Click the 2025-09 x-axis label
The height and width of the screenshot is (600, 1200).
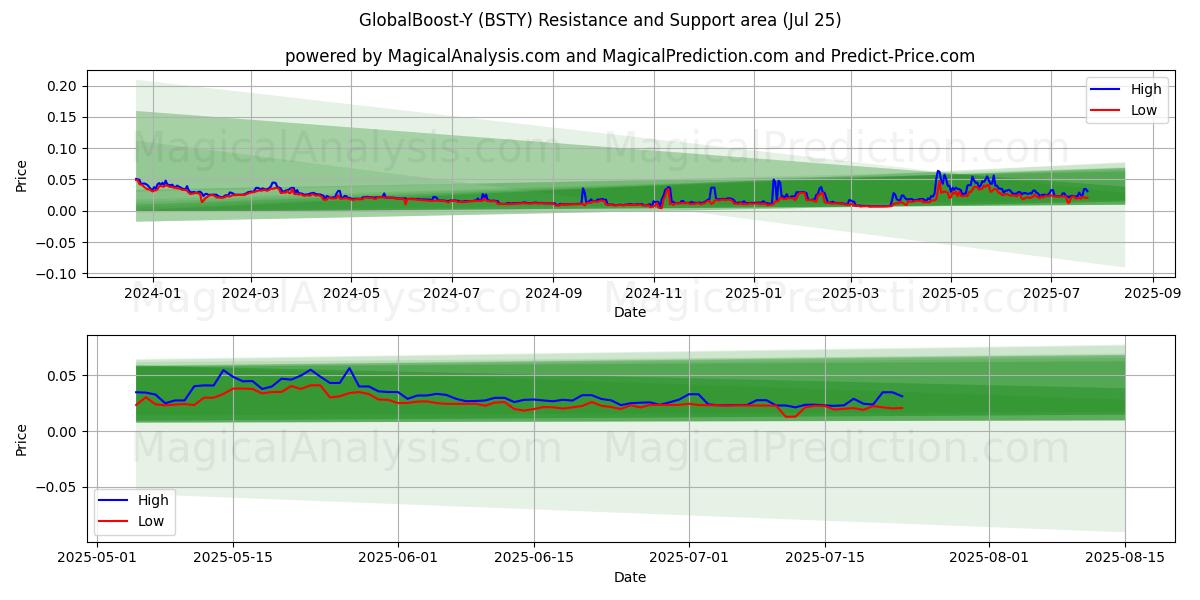[x=1153, y=293]
